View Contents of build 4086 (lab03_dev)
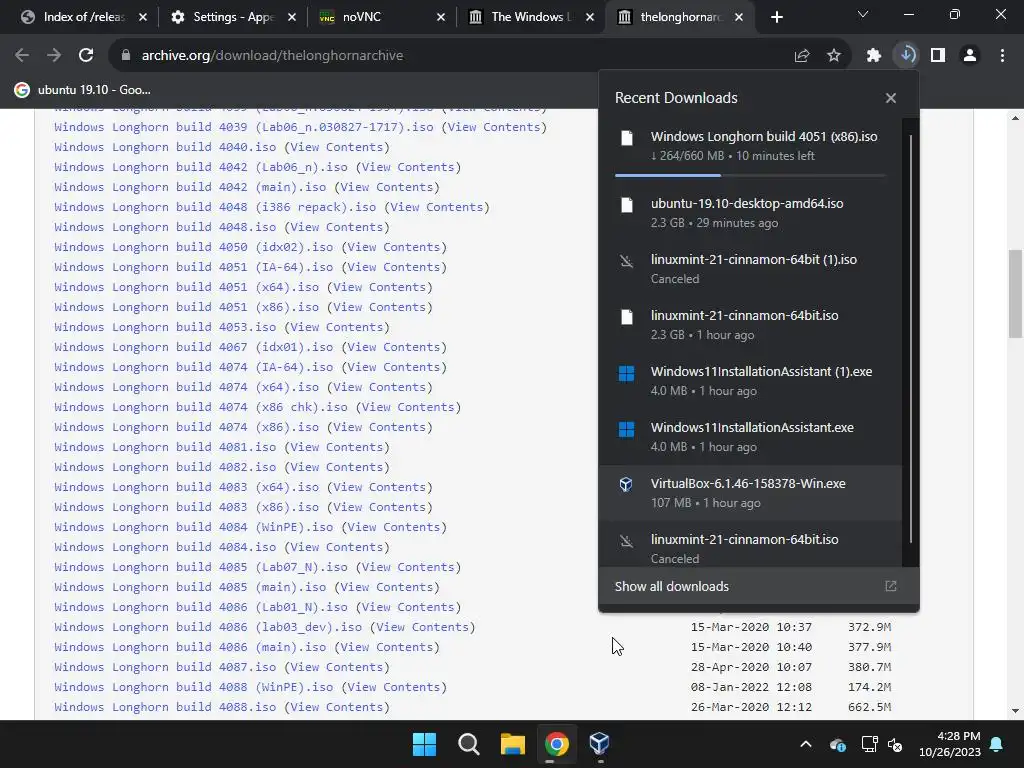The image size is (1024, 768). tap(423, 627)
